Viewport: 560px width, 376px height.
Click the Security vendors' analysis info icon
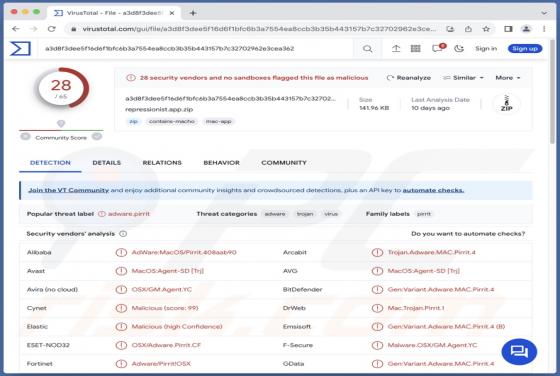tap(123, 234)
